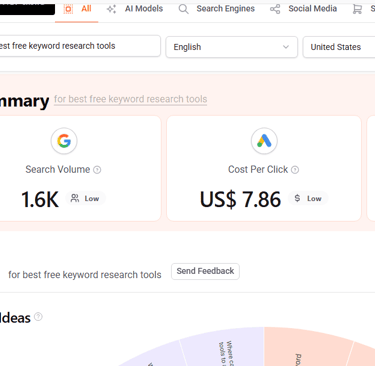Click the Cost Per Click info icon

[295, 170]
